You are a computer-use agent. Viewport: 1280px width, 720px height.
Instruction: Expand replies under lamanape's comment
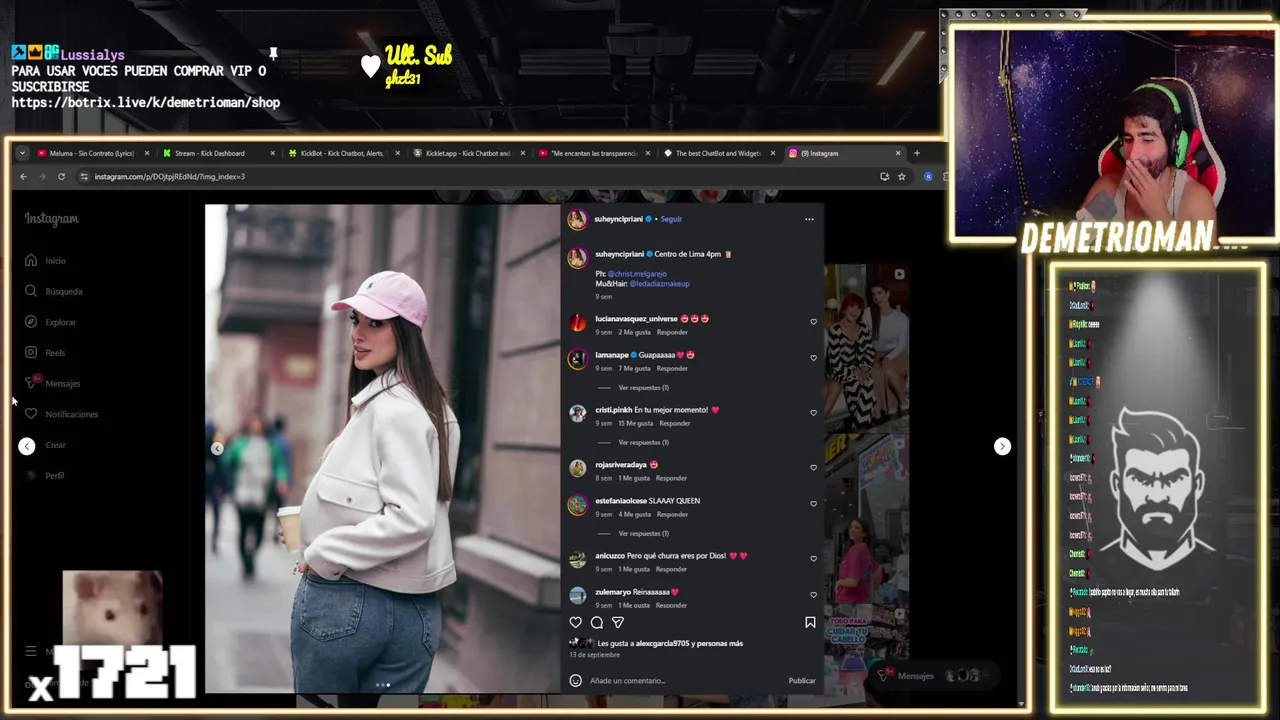point(643,387)
